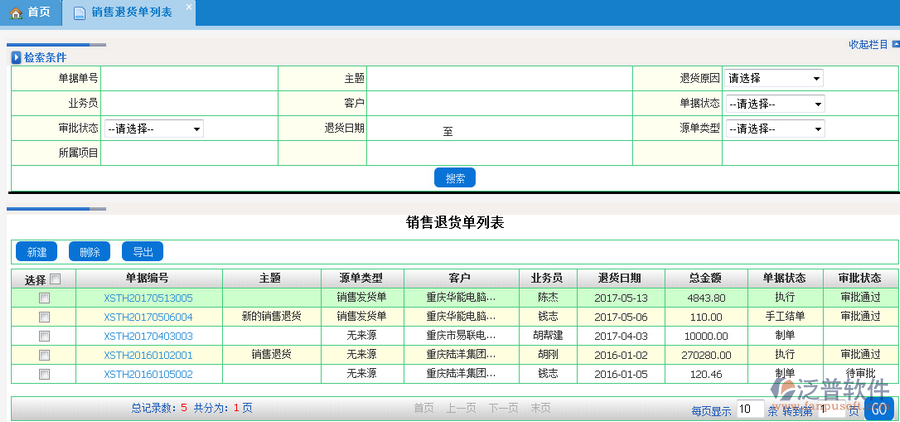Export list with 导出 button

pyautogui.click(x=142, y=252)
